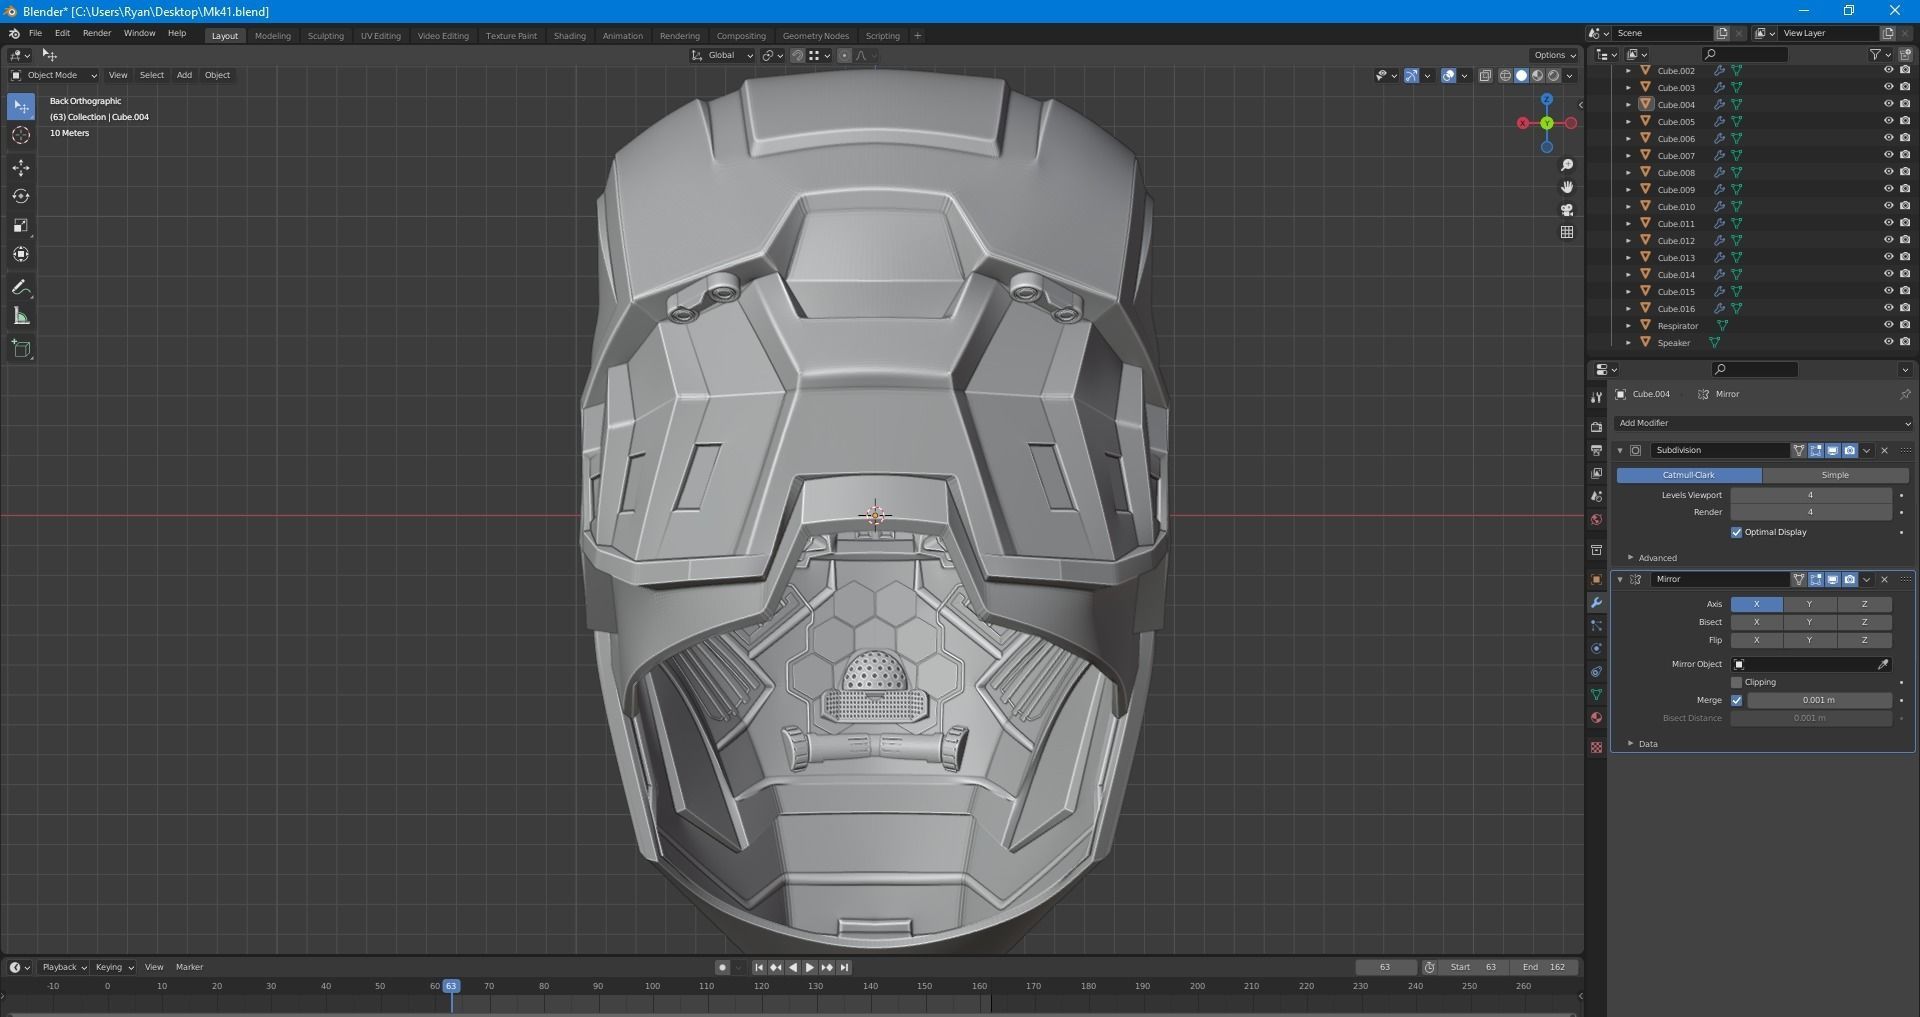Select the Add Cube tool

click(21, 349)
